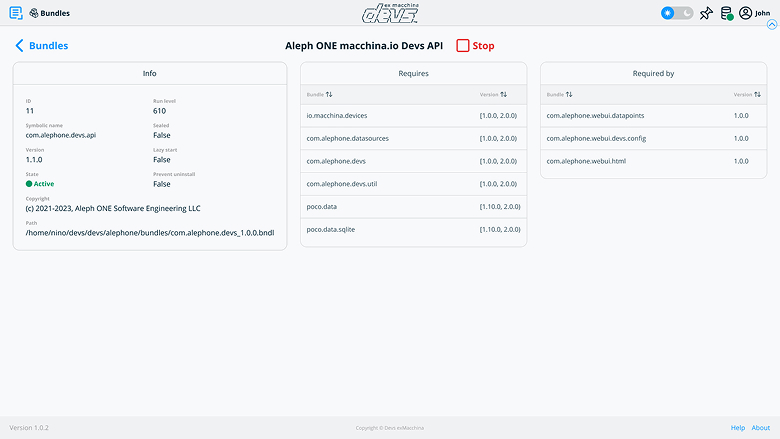The image size is (780, 439).
Task: Open the database status icon
Action: (727, 13)
